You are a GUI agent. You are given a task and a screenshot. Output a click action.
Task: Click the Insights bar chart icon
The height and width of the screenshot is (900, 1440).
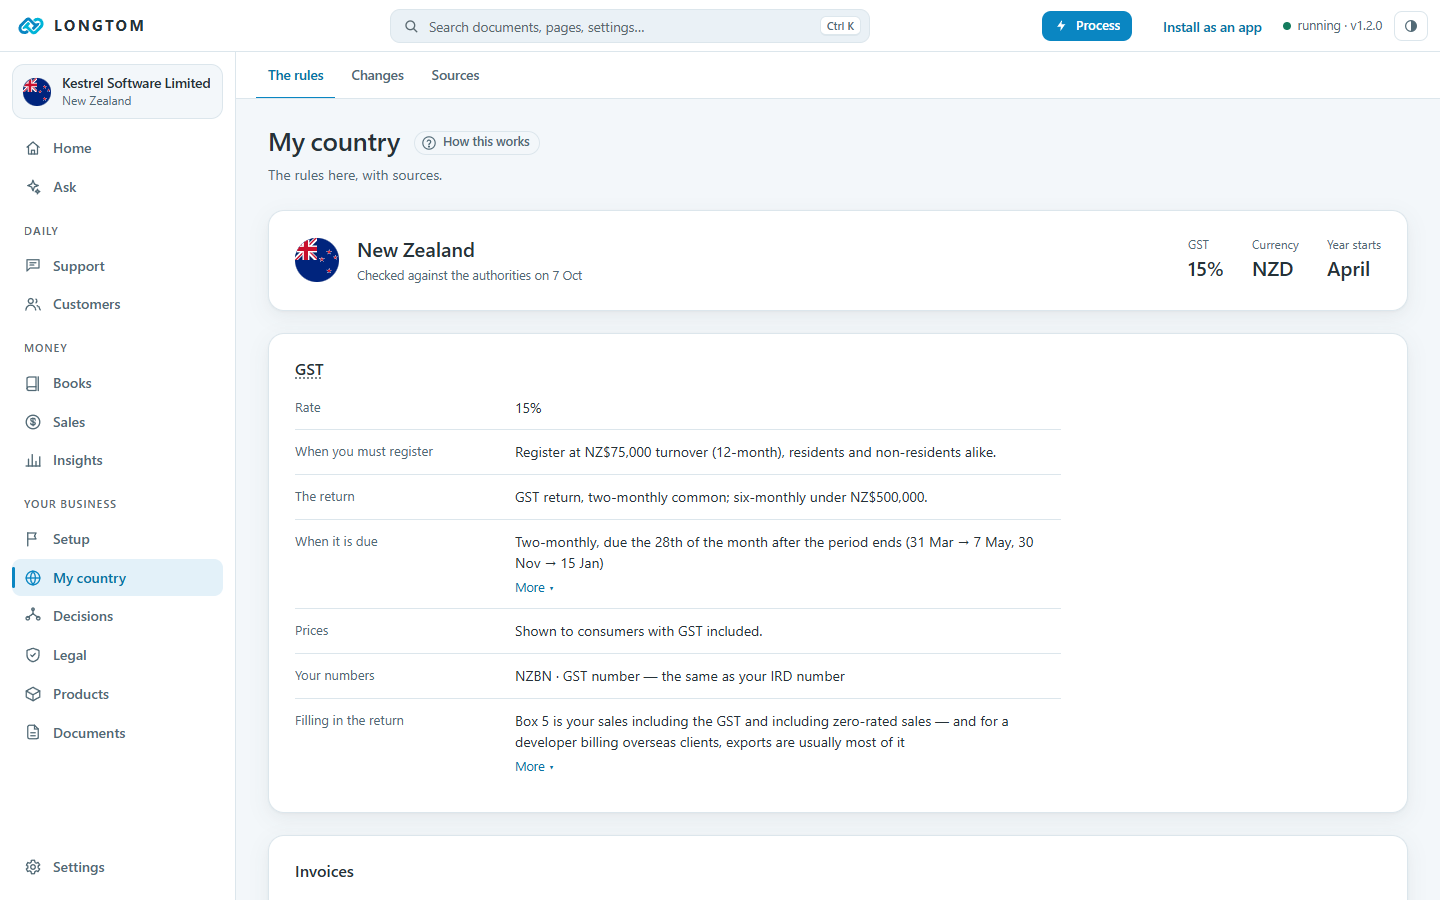tap(33, 461)
